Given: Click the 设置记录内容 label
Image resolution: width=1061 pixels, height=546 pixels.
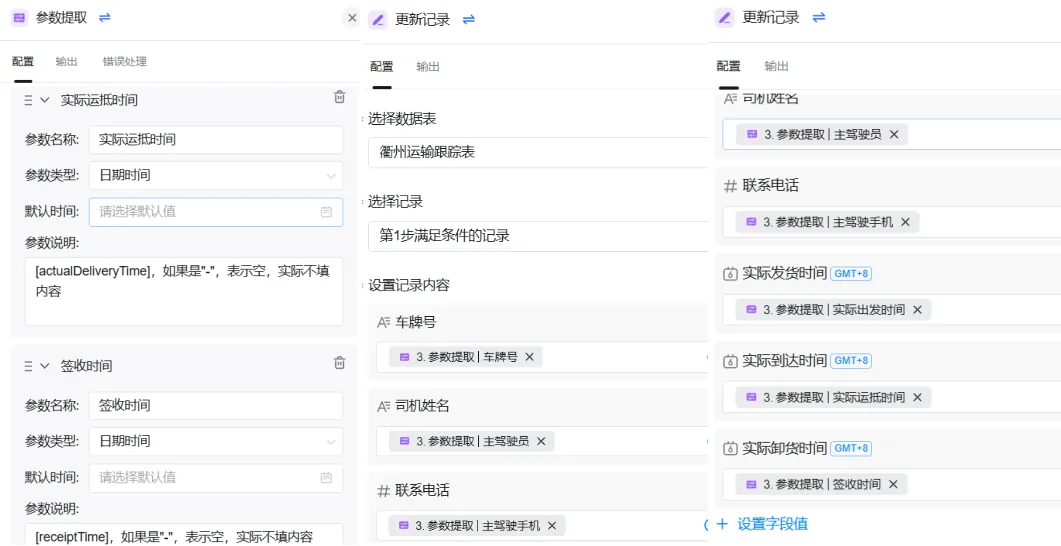Looking at the screenshot, I should pyautogui.click(x=409, y=286).
